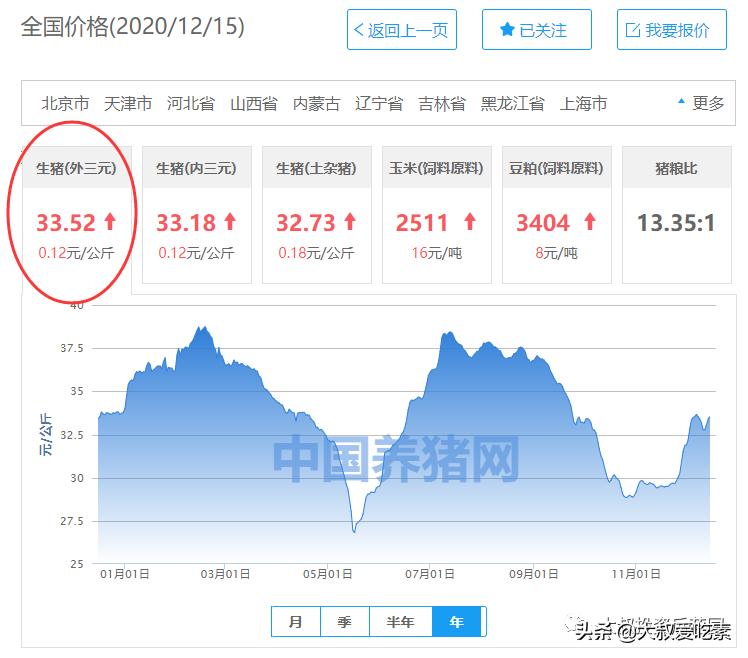Viewport: 748px width, 658px height.
Task: Set chart range to 月
Action: pos(295,621)
